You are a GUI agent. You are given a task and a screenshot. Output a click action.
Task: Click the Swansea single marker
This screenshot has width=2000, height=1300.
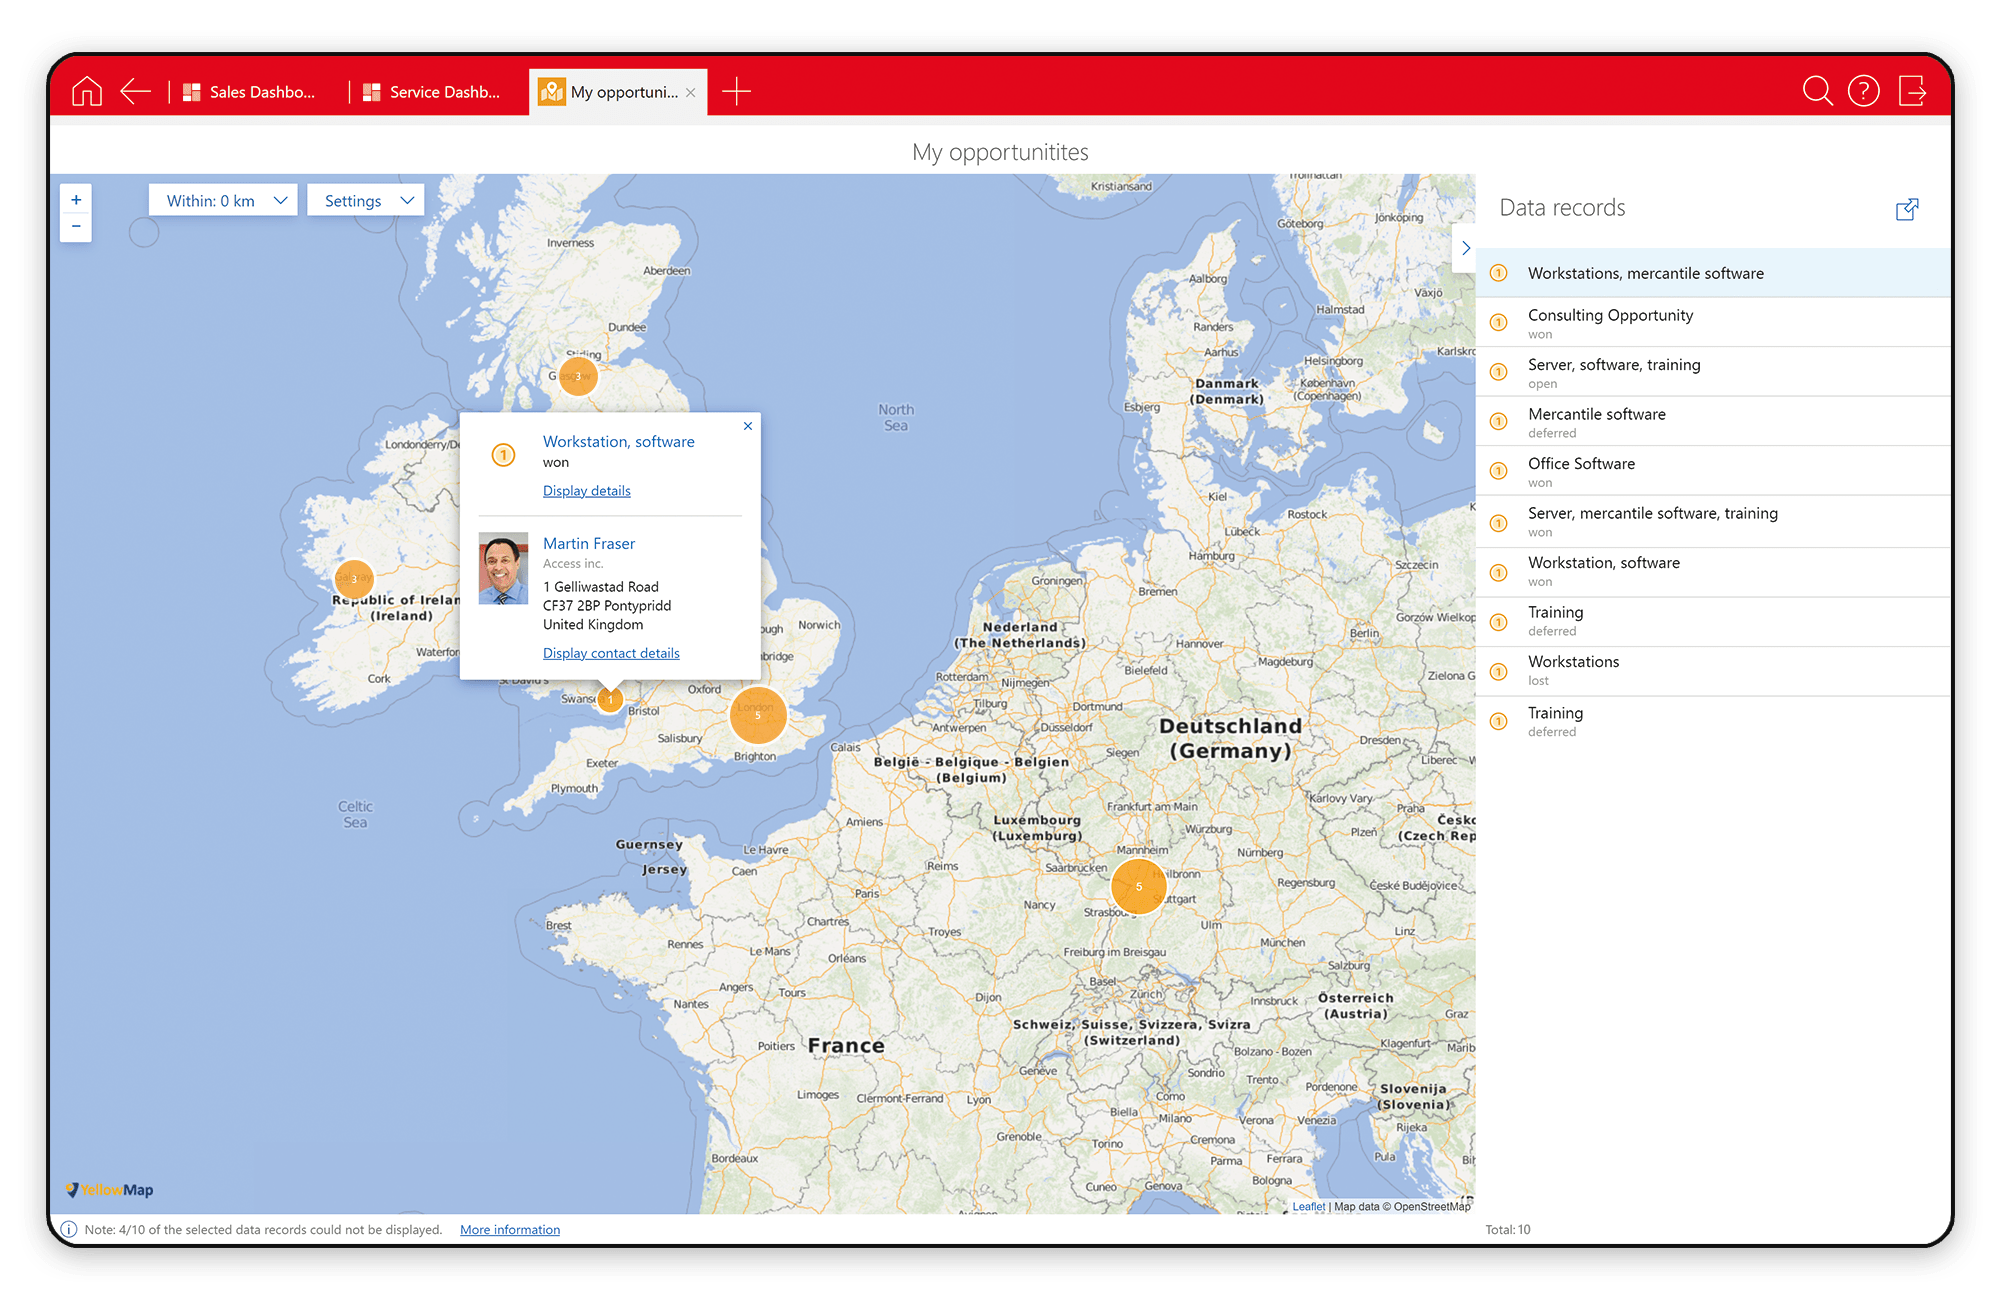[610, 700]
